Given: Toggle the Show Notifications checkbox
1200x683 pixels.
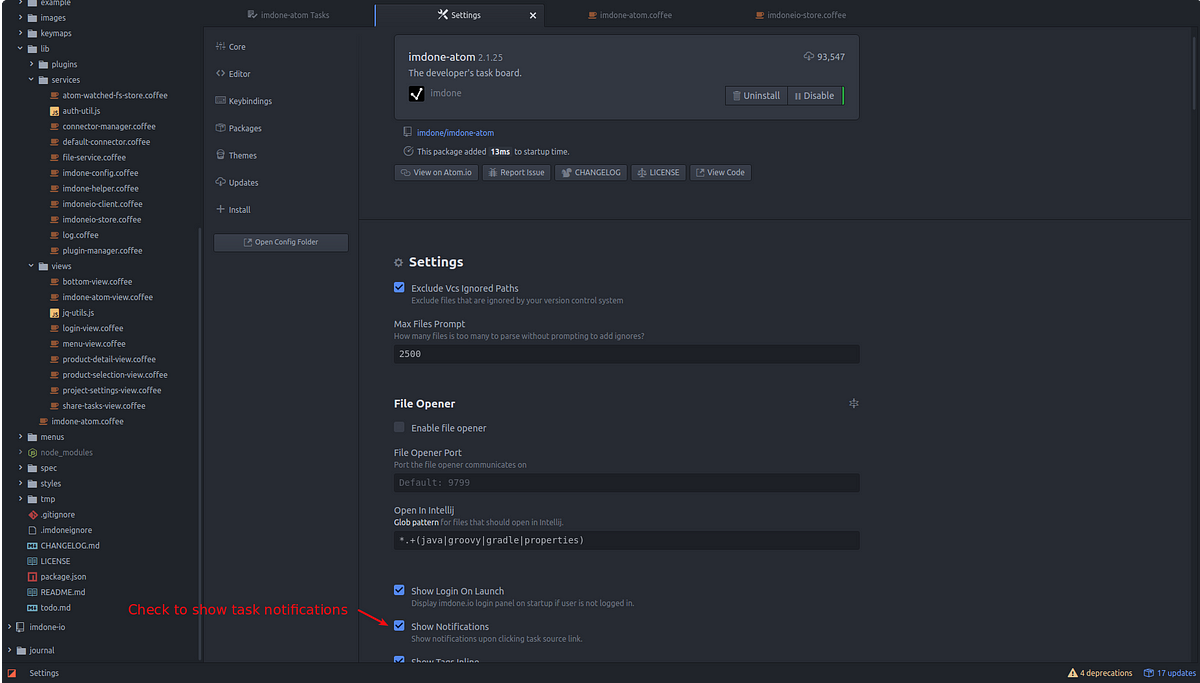Looking at the screenshot, I should point(400,626).
